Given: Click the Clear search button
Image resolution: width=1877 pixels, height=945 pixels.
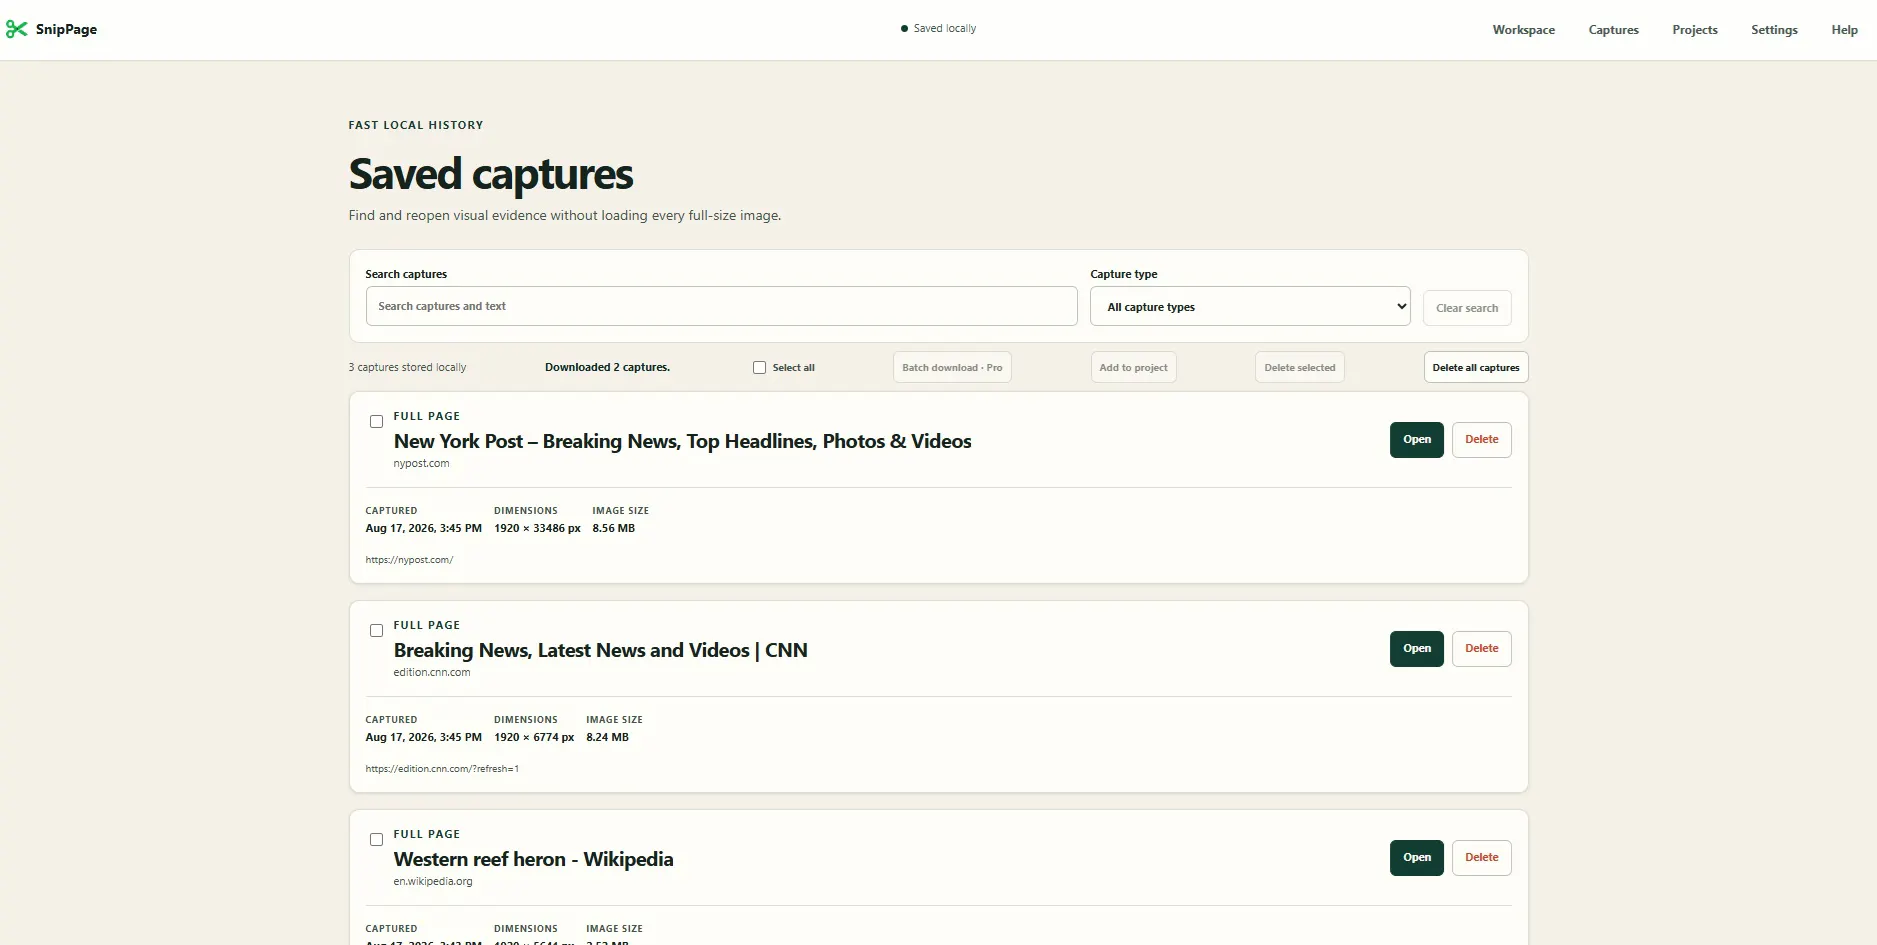Looking at the screenshot, I should 1467,308.
